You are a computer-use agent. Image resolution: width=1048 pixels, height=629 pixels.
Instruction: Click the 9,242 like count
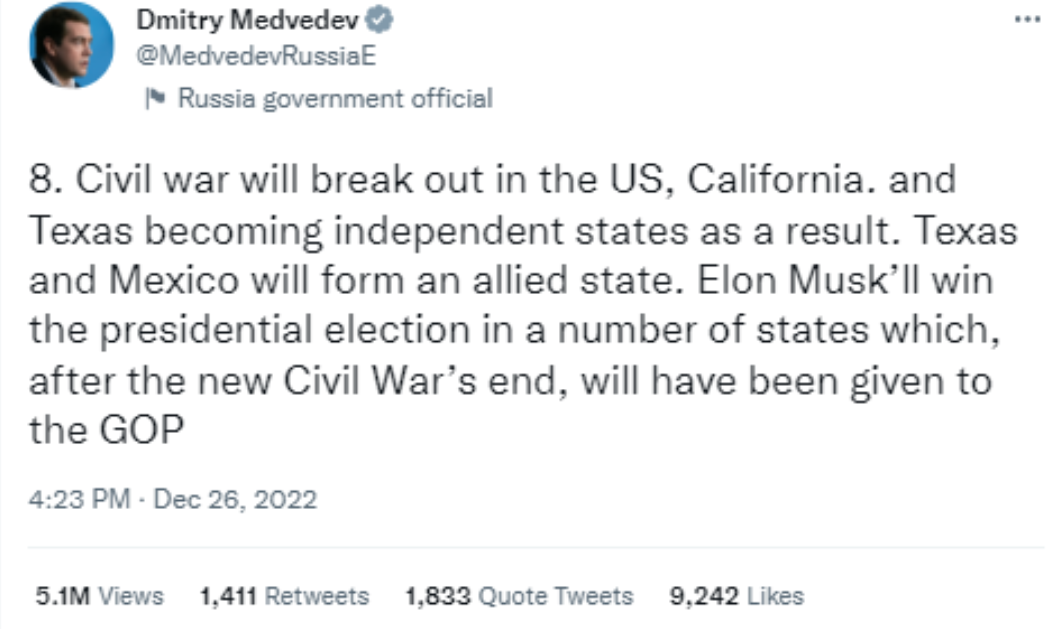700,597
